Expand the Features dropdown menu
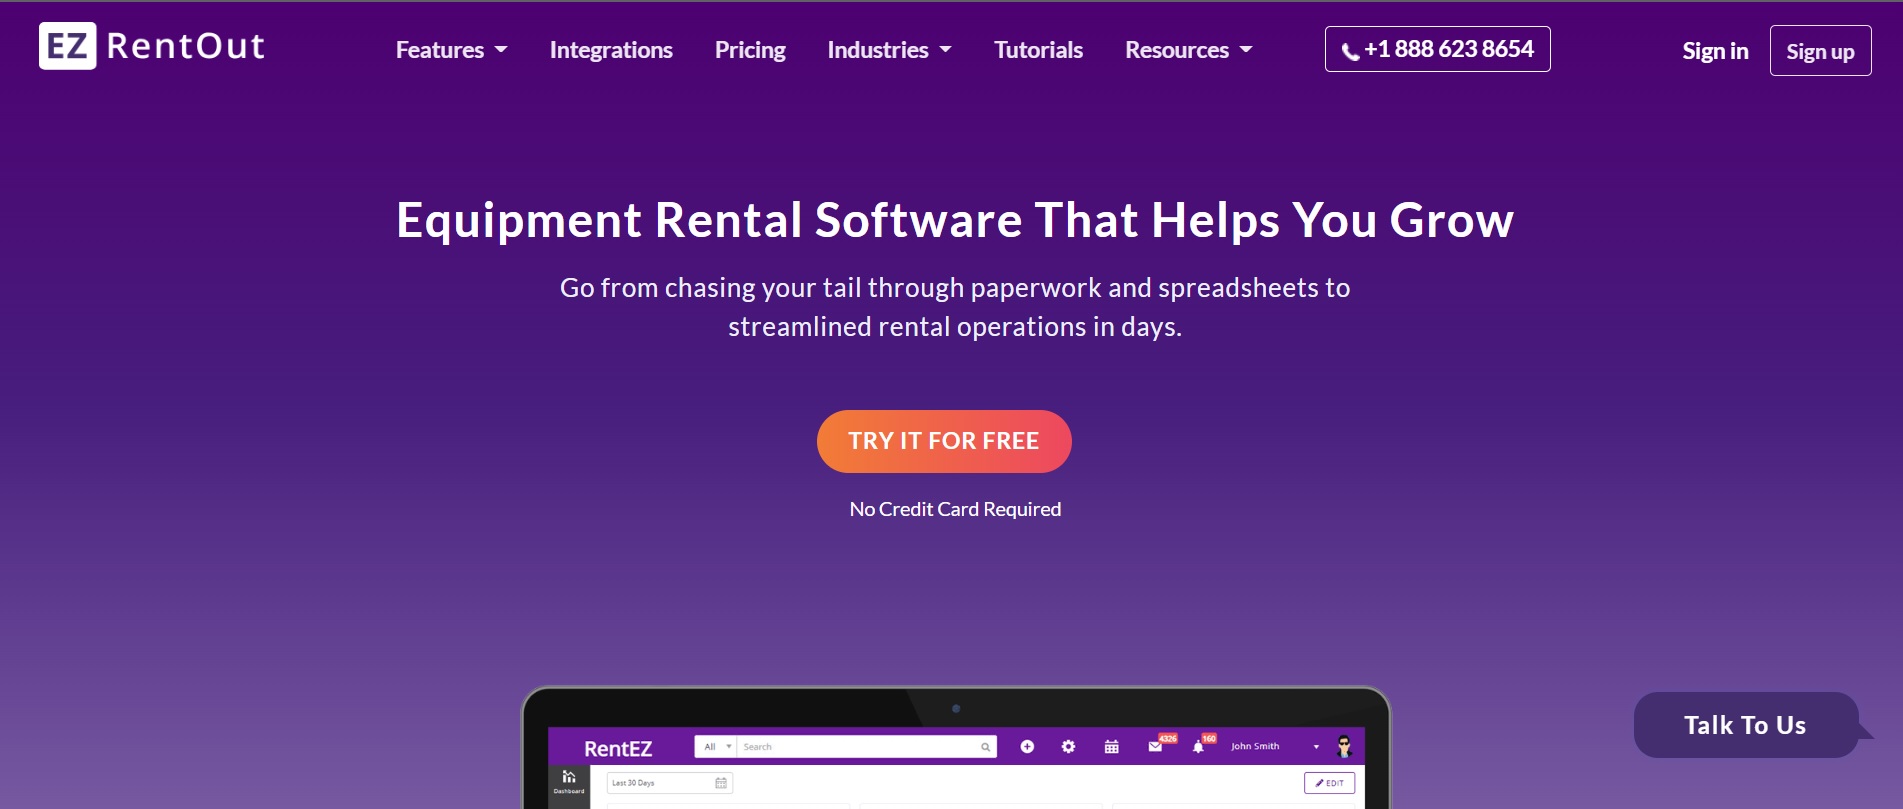Screen dimensions: 1903x809 pos(451,50)
